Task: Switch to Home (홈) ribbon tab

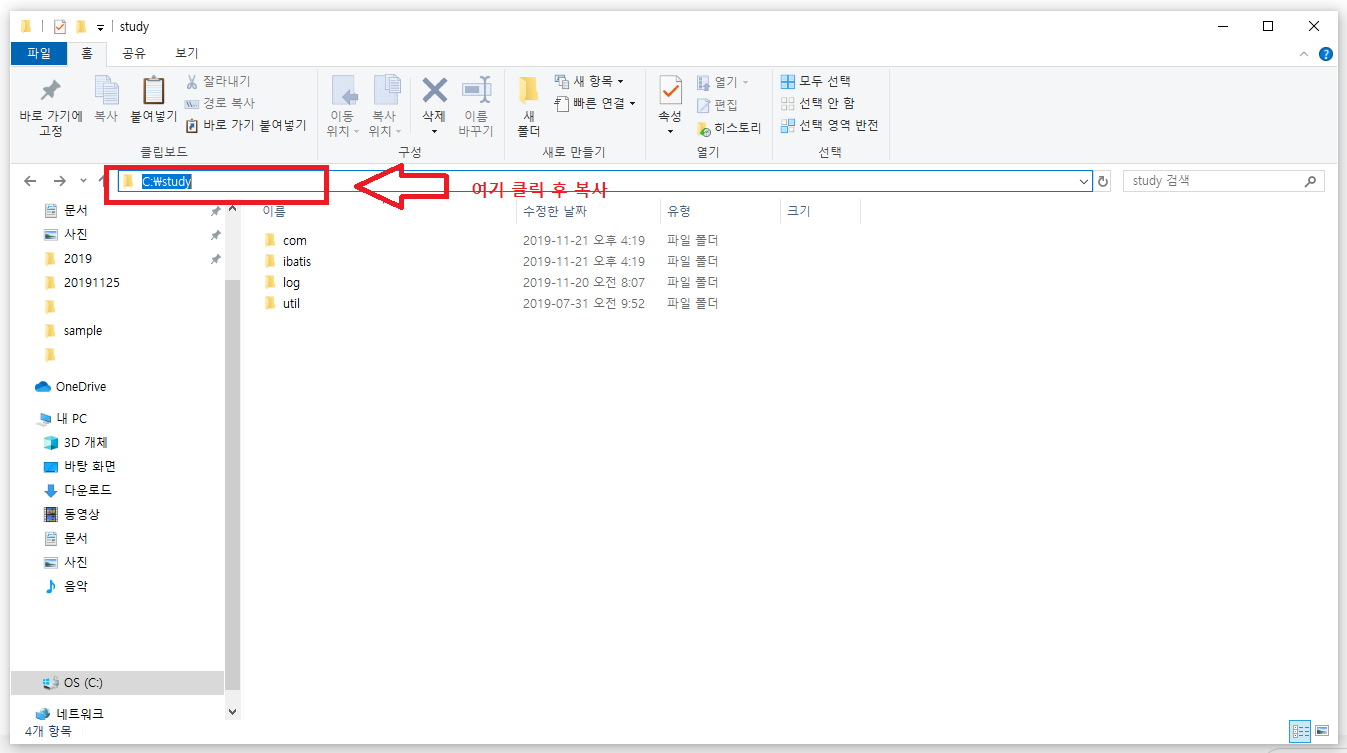Action: click(87, 53)
